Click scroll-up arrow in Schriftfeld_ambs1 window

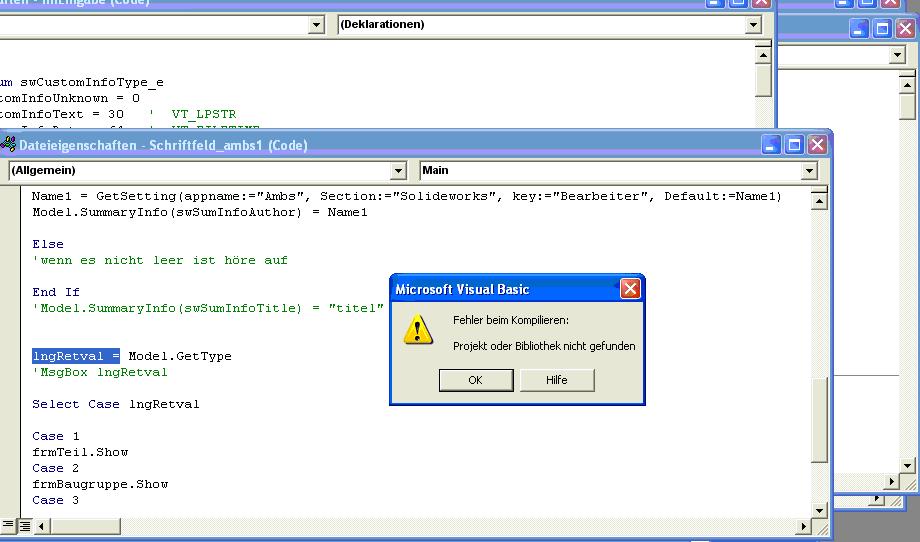(819, 202)
